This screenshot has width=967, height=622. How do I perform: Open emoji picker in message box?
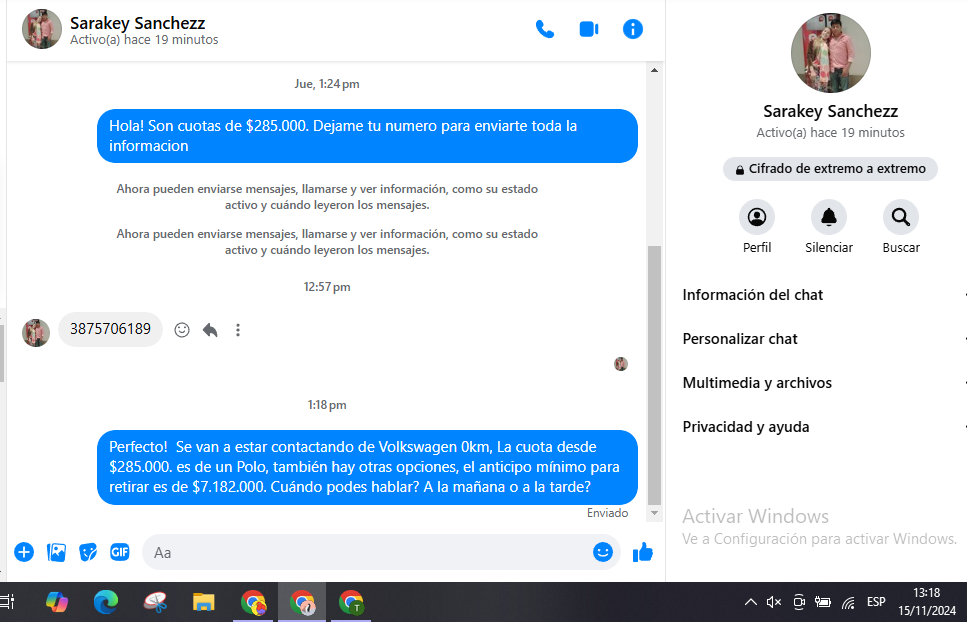tap(603, 552)
